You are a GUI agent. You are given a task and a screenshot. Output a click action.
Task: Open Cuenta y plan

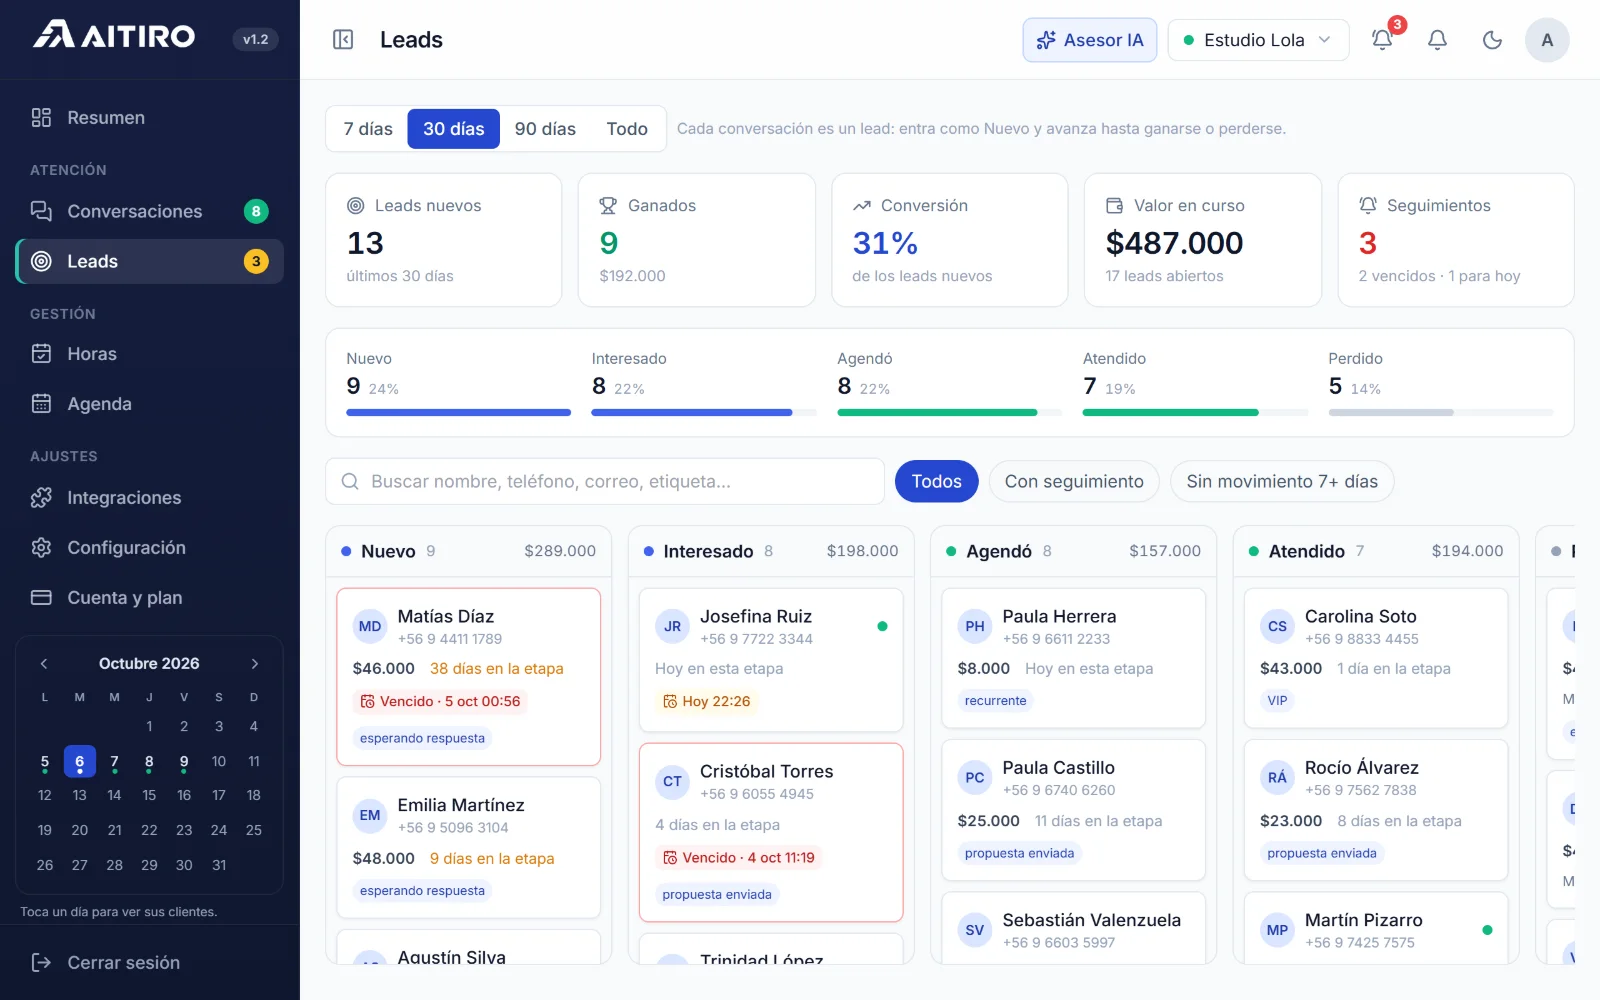[150, 598]
